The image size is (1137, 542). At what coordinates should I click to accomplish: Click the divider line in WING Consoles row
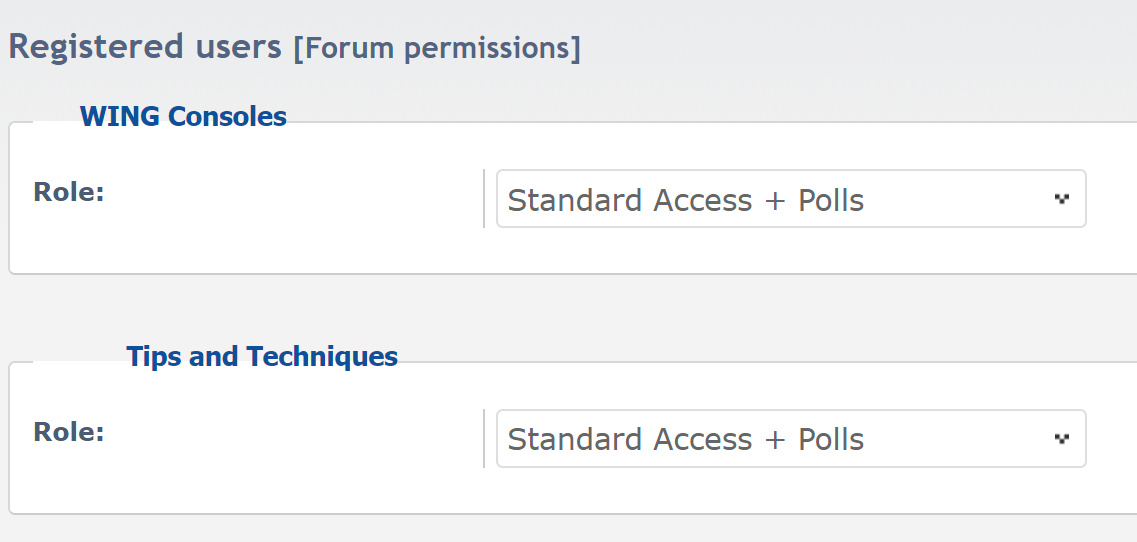(x=484, y=198)
